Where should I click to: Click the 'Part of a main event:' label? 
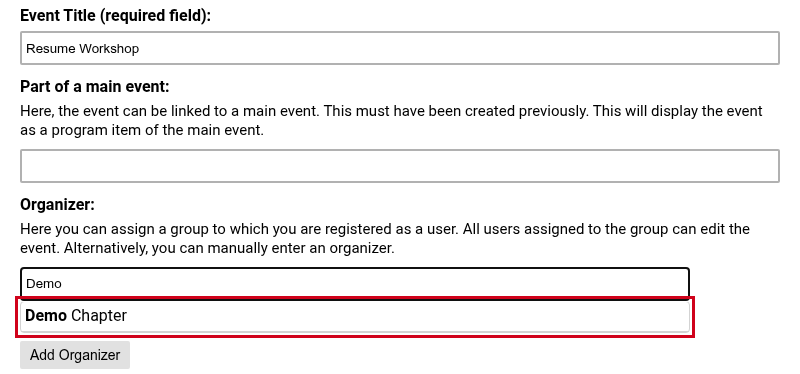click(x=95, y=87)
